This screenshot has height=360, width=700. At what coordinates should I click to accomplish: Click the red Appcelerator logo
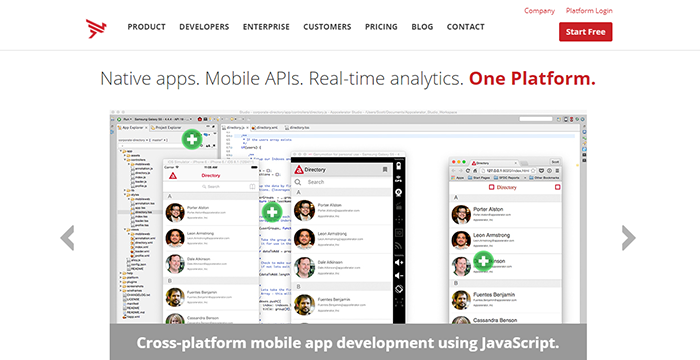click(96, 29)
